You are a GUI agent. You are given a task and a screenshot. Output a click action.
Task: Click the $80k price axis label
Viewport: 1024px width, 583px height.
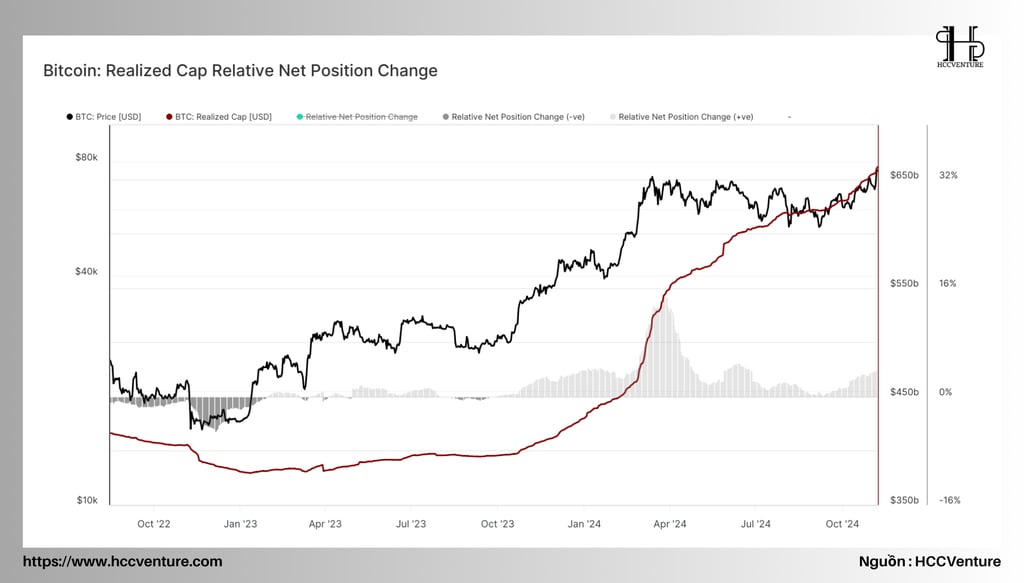[x=86, y=157]
